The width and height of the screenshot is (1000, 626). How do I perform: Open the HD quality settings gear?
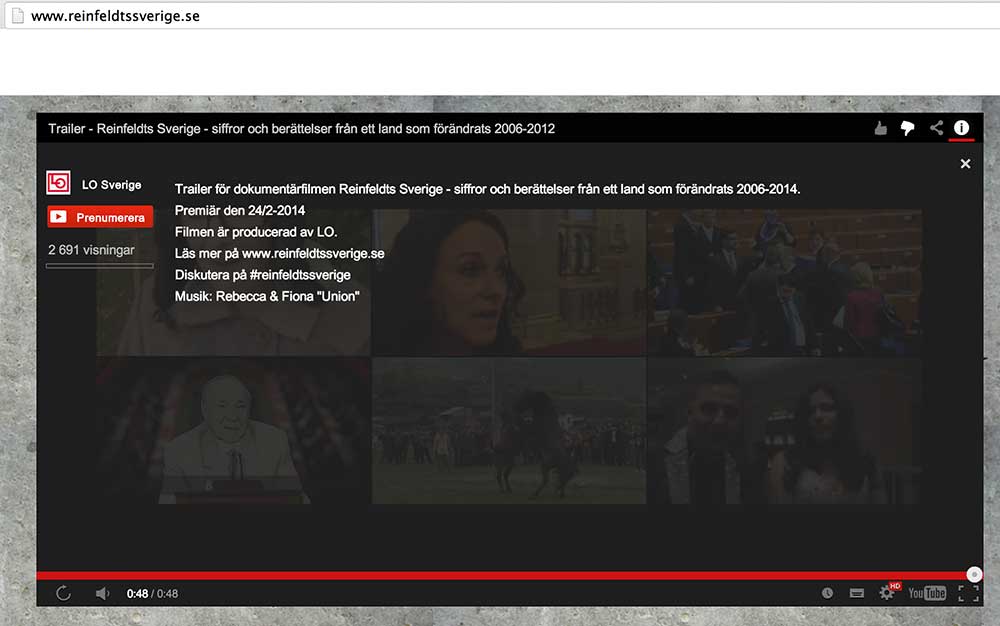click(887, 593)
